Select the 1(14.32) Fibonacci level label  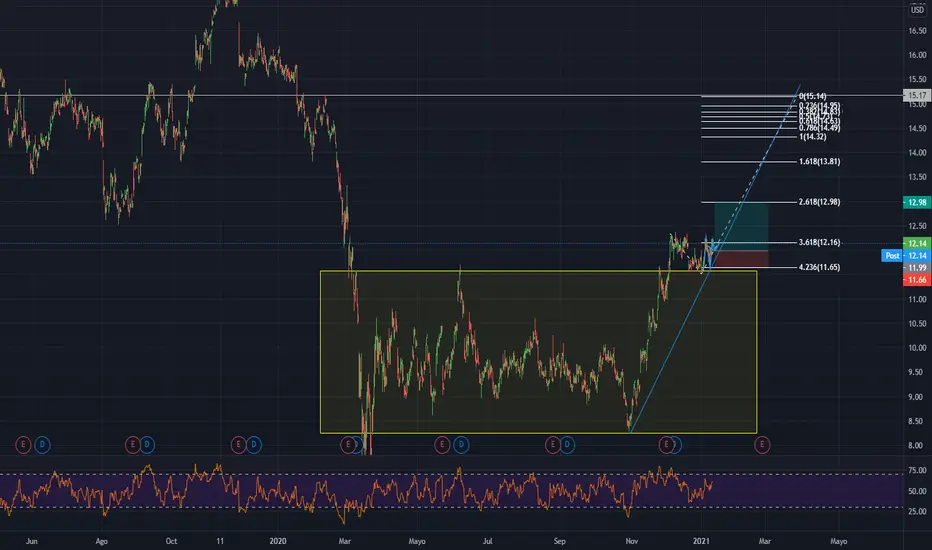813,137
